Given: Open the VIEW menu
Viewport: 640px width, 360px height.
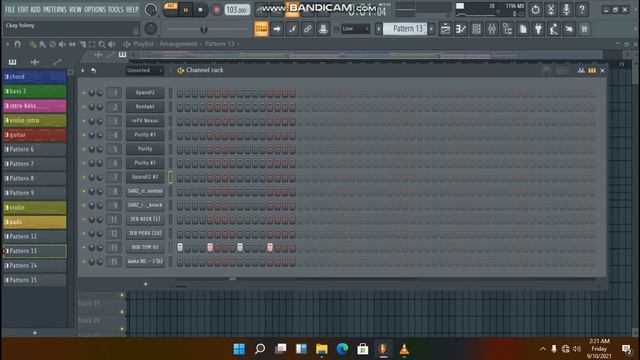Looking at the screenshot, I should [x=75, y=9].
